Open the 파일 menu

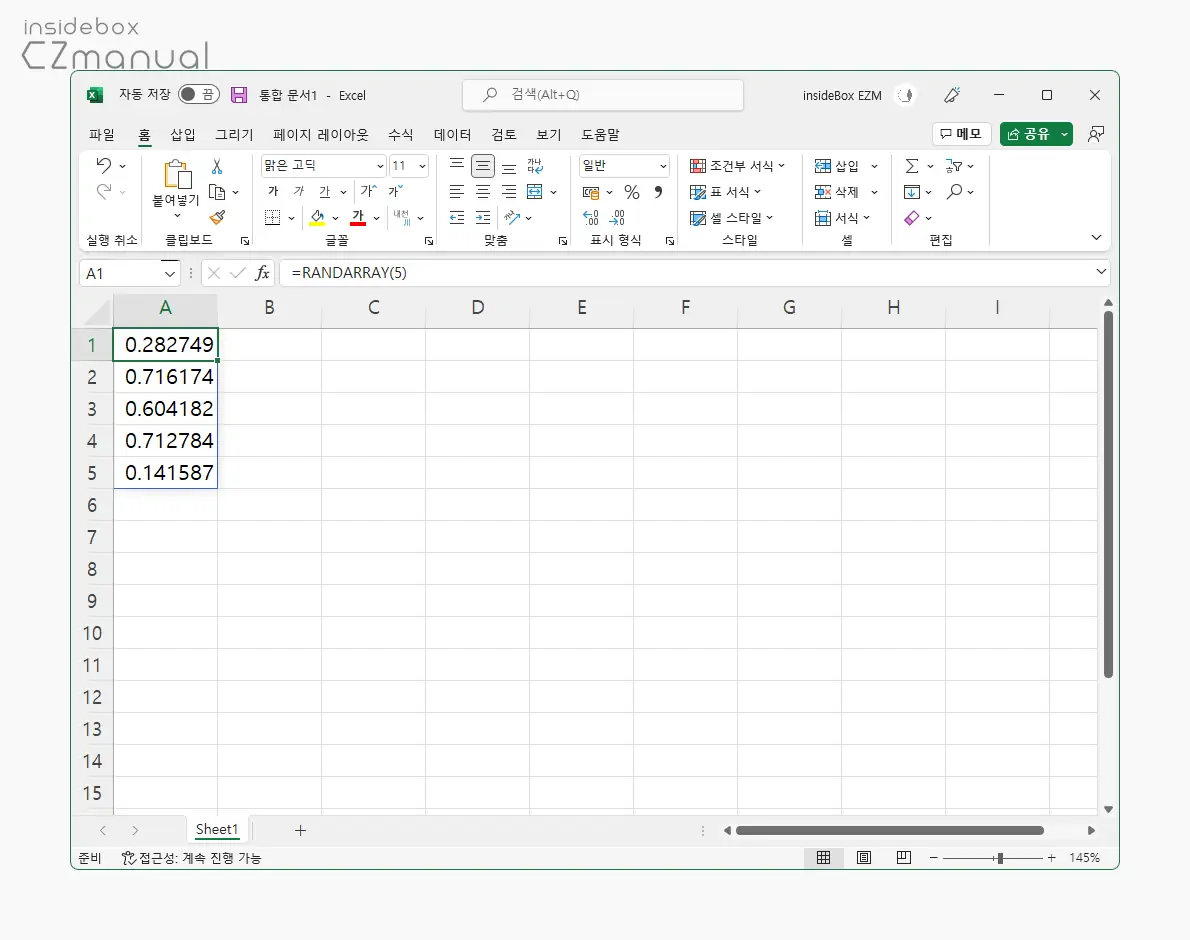tap(102, 134)
